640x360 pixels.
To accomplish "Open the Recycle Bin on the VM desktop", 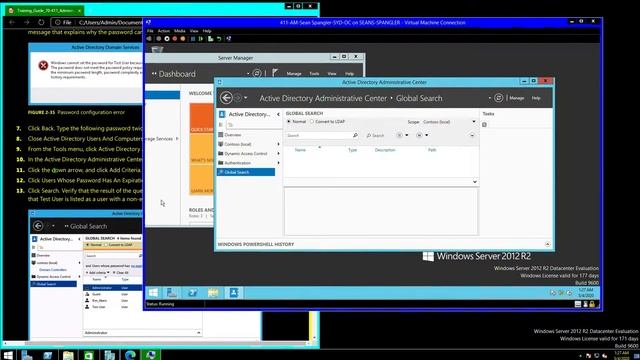I will coord(157,49).
